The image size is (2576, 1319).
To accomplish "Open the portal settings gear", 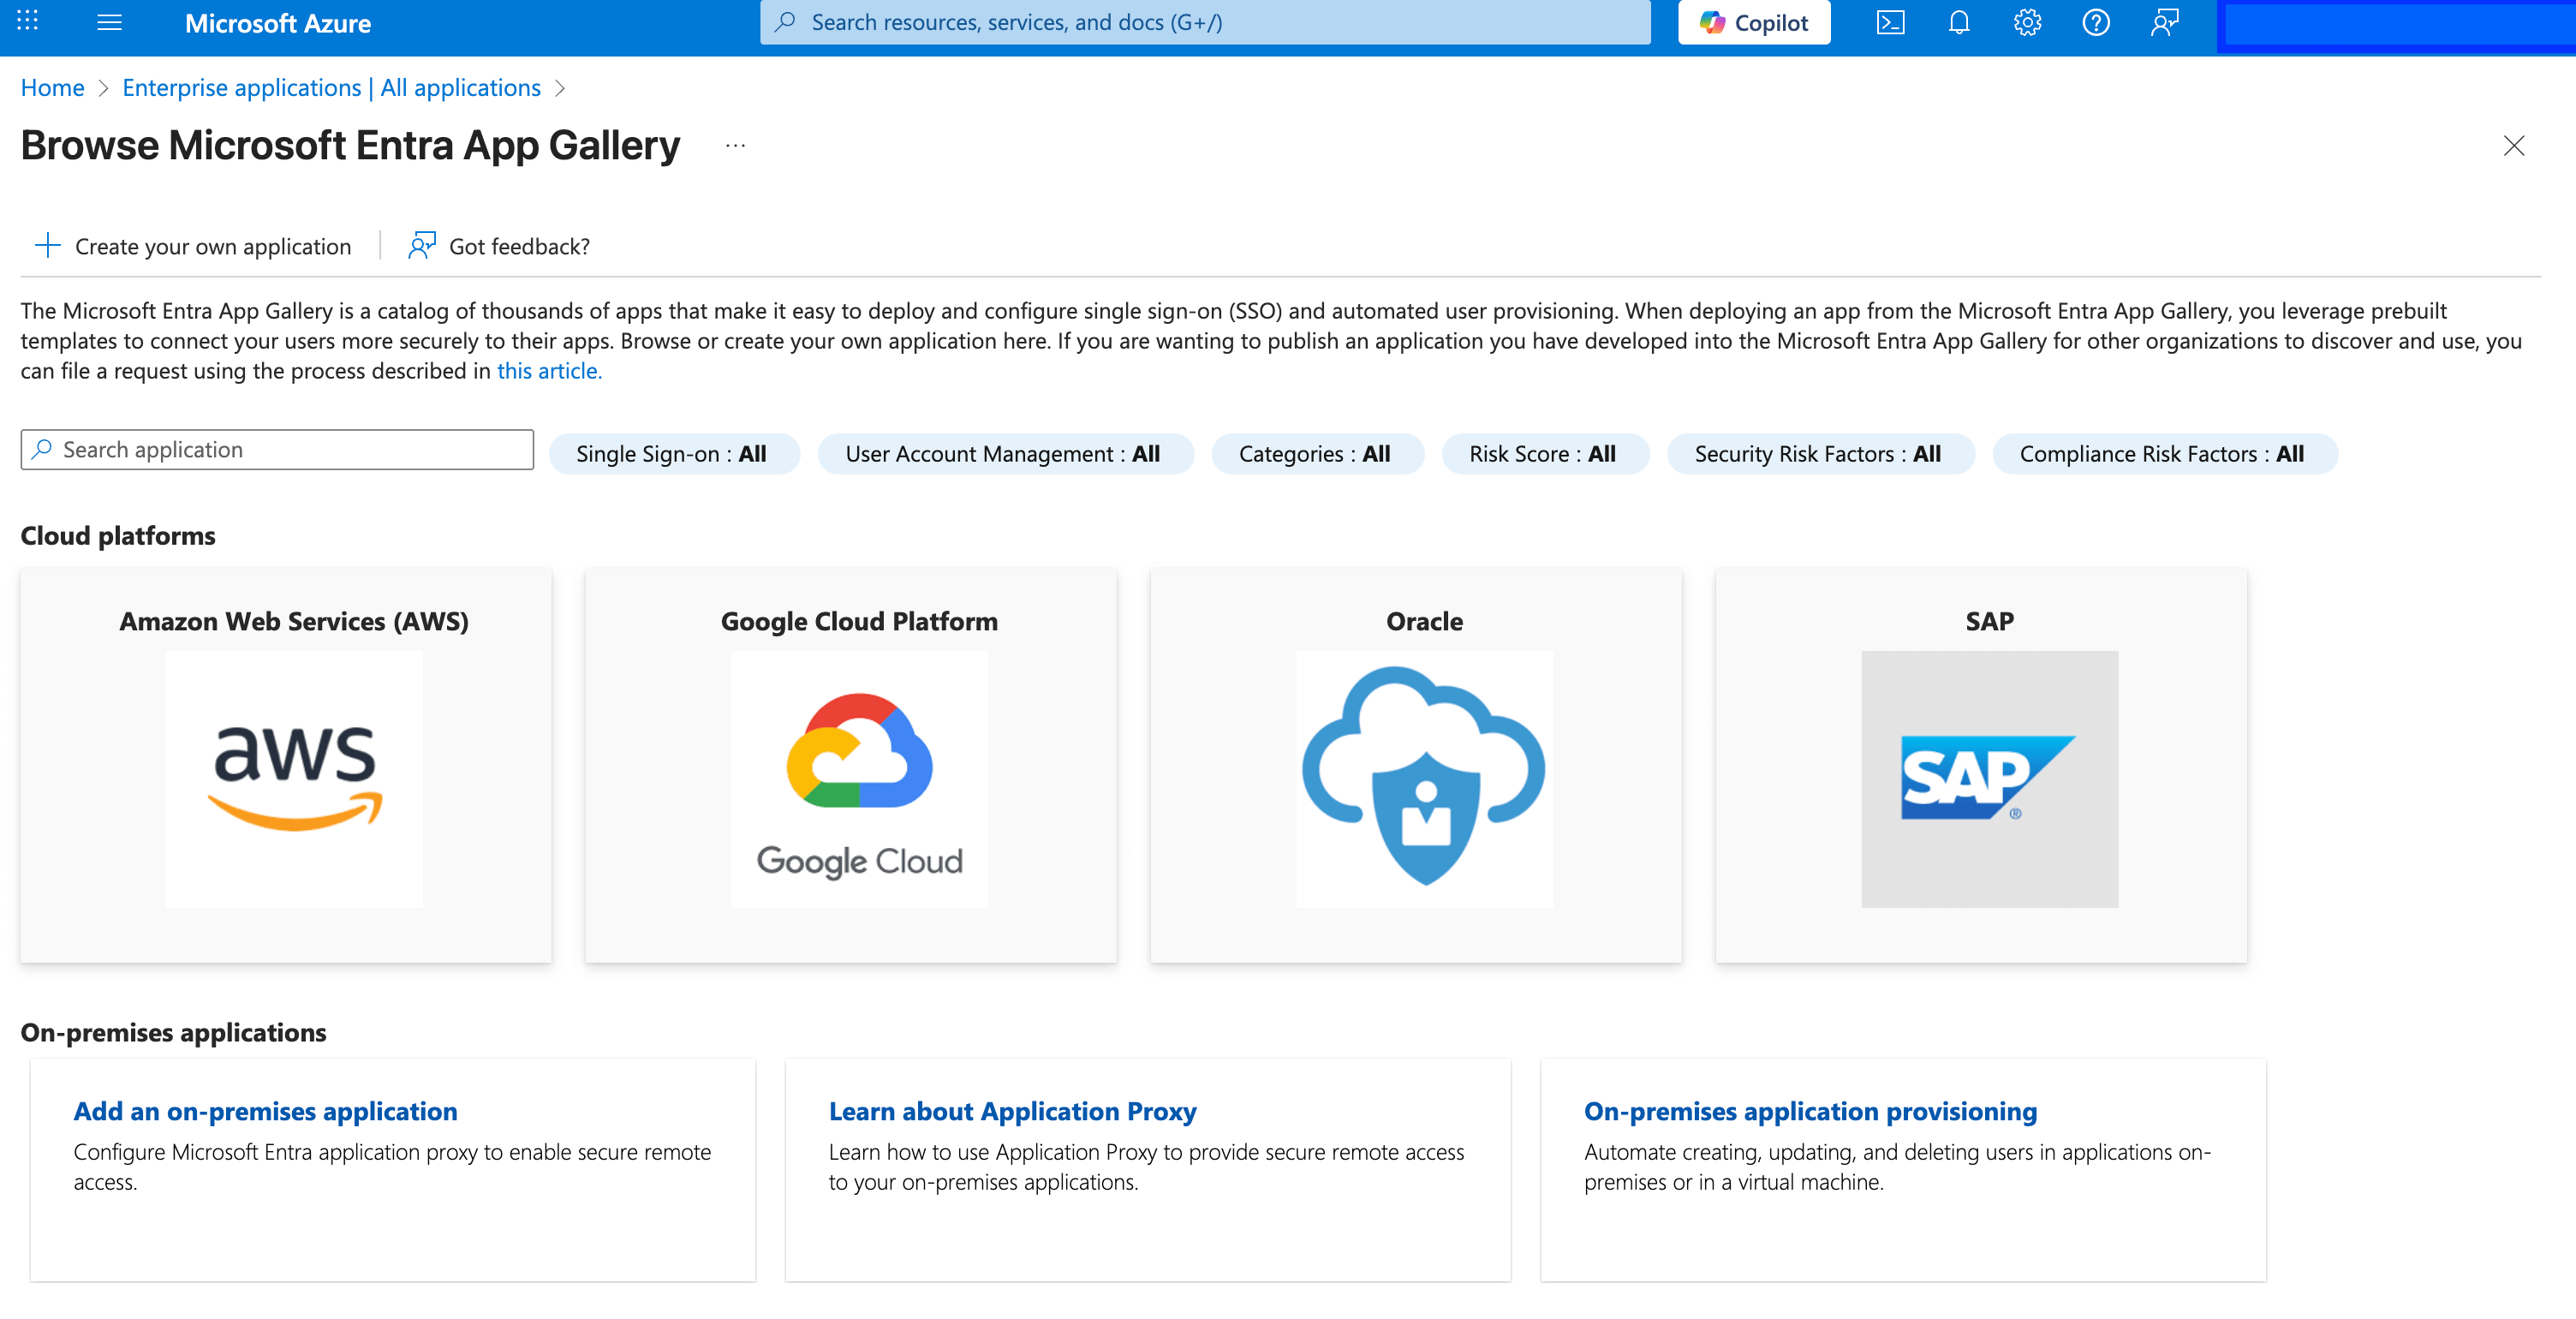I will coord(2026,23).
